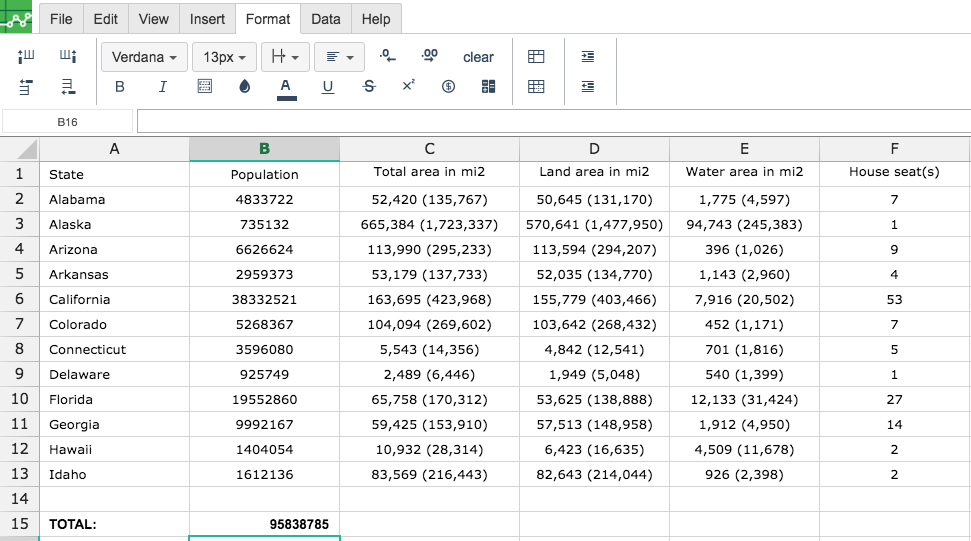This screenshot has width=971, height=541.
Task: Click the cell borders icon
Action: (204, 87)
